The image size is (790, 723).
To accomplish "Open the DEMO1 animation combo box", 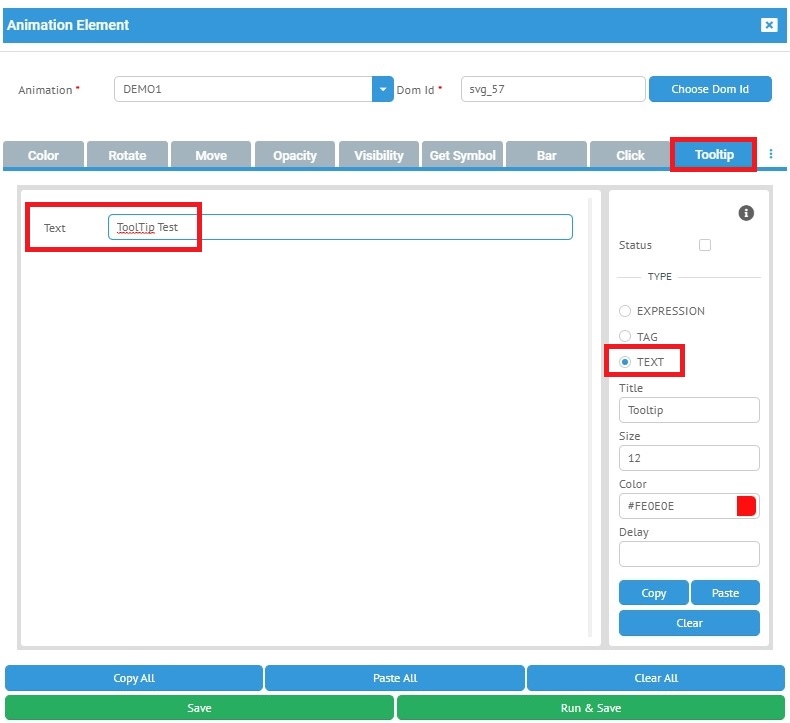I will [x=243, y=89].
